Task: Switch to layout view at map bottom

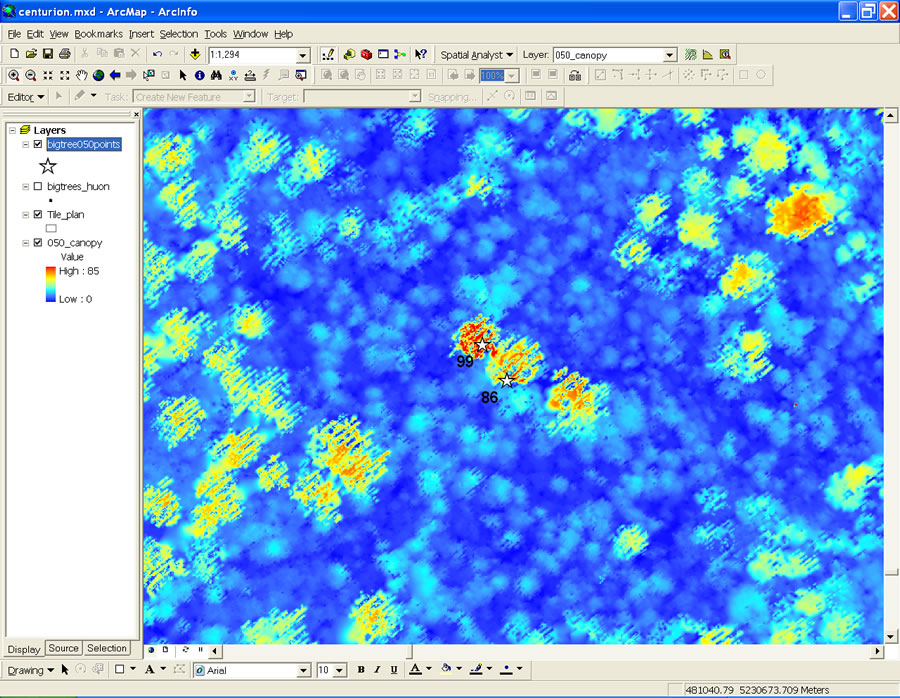Action: click(x=165, y=650)
